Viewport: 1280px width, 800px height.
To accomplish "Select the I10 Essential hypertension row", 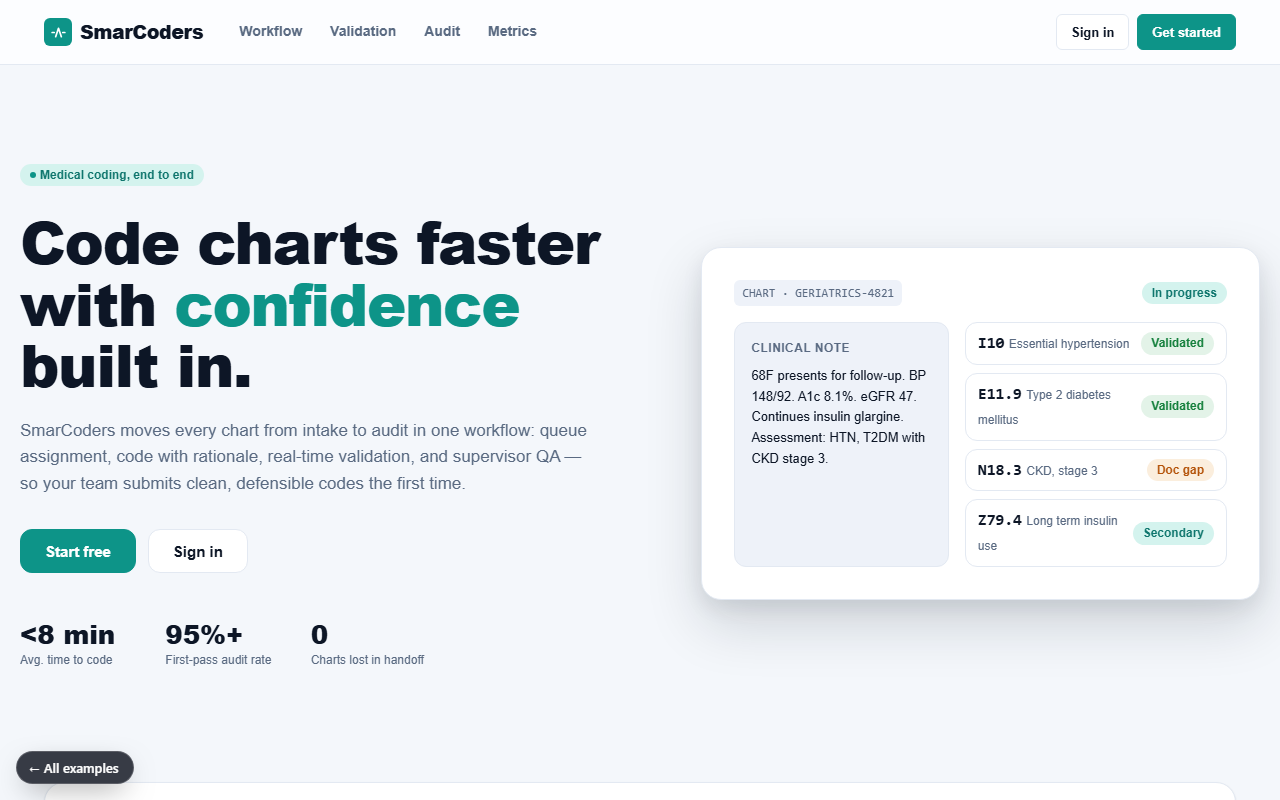I will [1096, 343].
